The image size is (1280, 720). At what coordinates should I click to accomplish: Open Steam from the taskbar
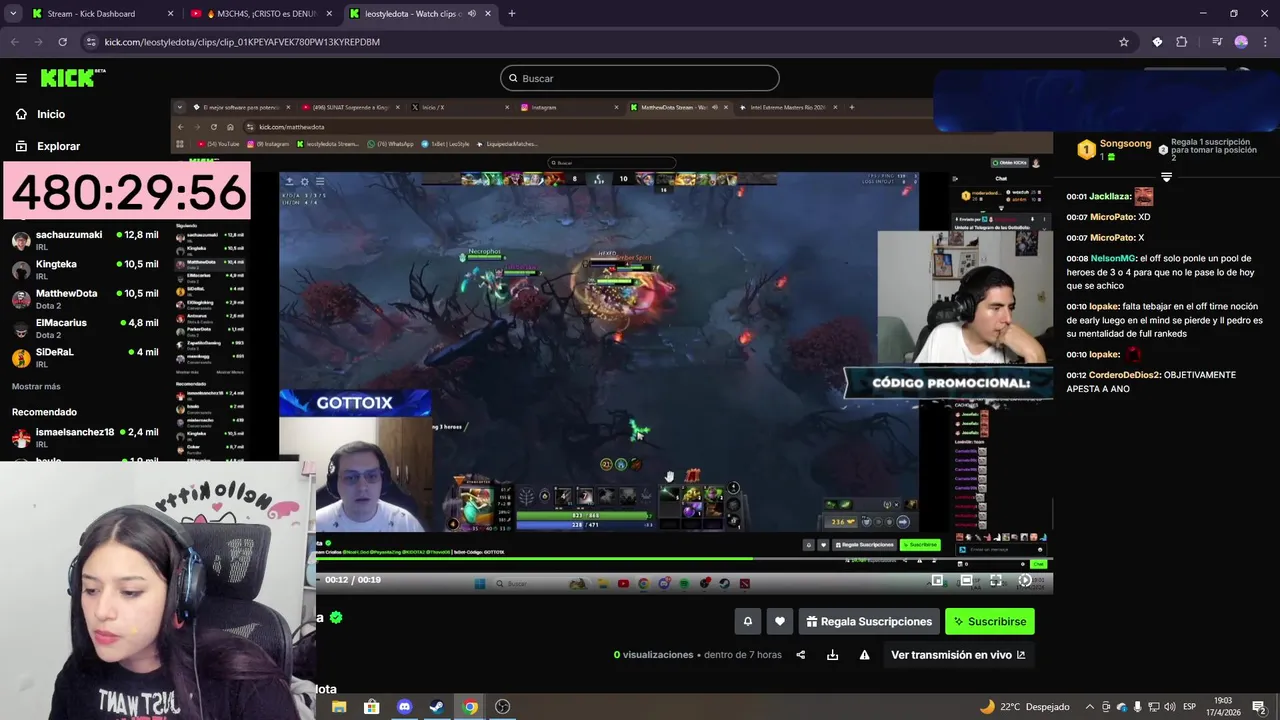click(437, 707)
